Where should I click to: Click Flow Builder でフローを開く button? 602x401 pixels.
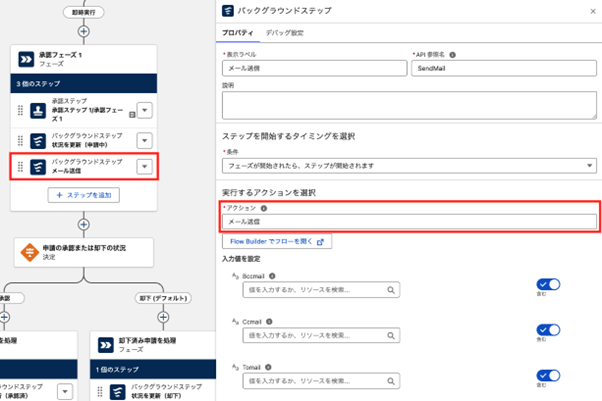pos(274,241)
